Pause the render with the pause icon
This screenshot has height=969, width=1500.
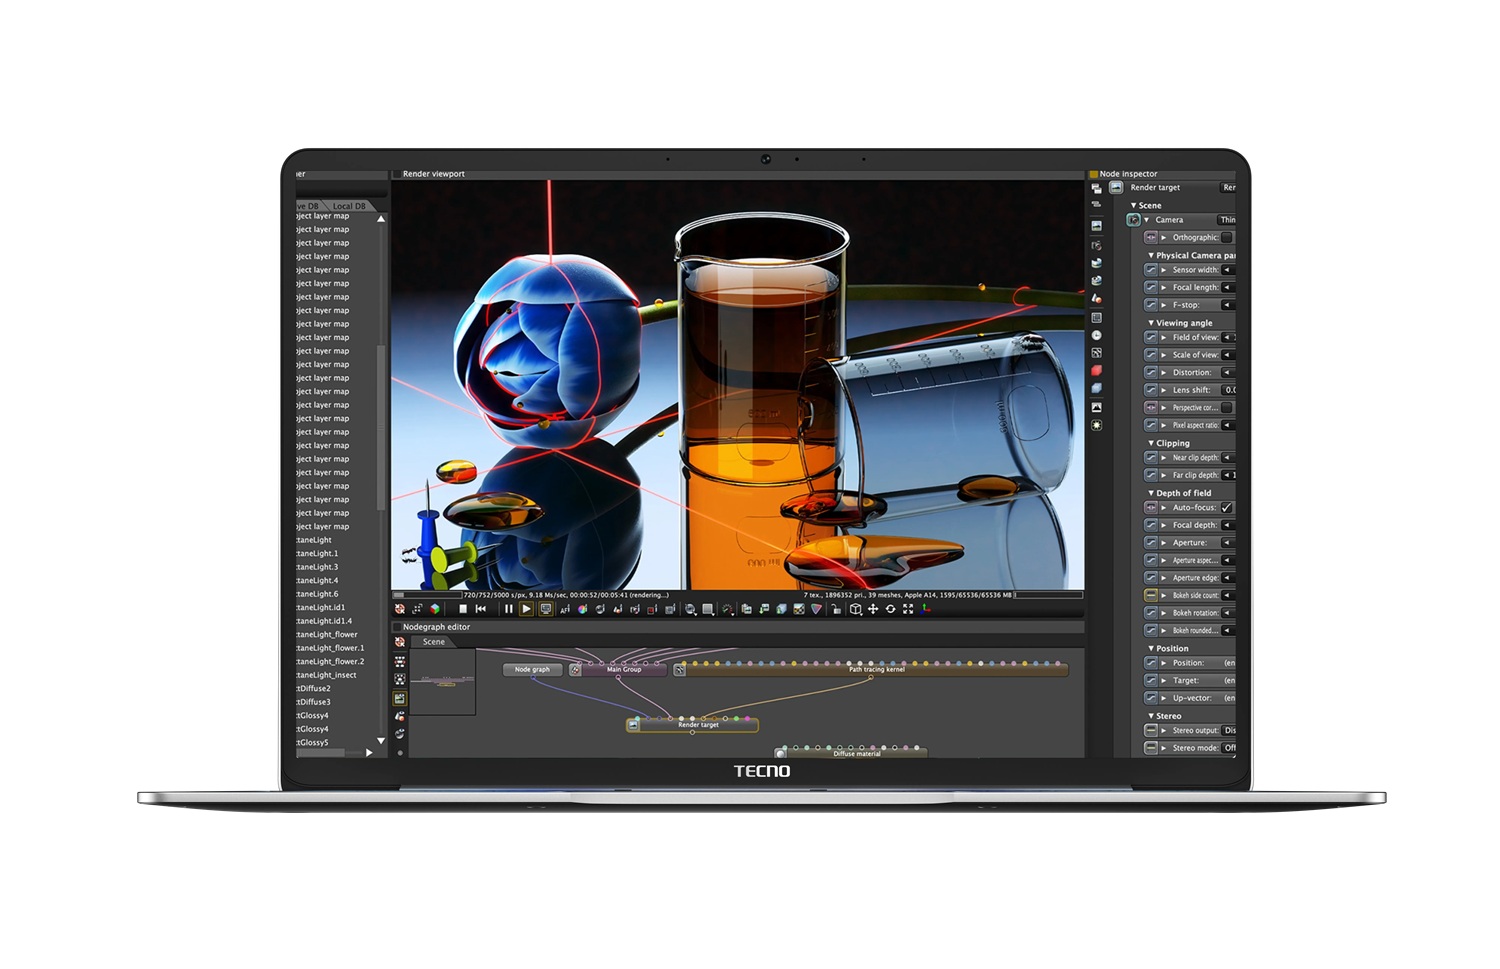pyautogui.click(x=507, y=610)
